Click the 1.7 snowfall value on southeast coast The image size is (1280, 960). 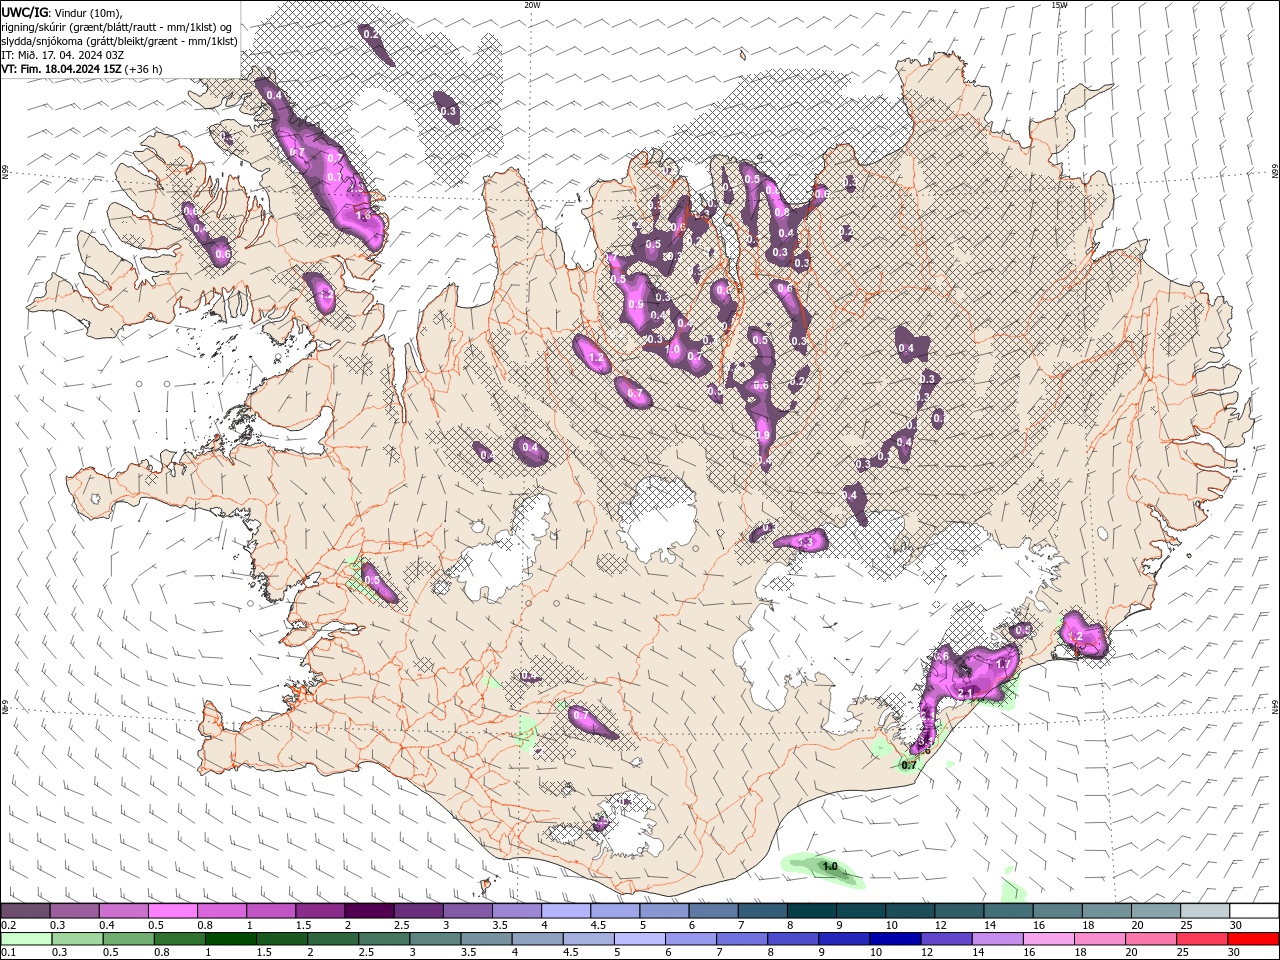coord(1005,663)
